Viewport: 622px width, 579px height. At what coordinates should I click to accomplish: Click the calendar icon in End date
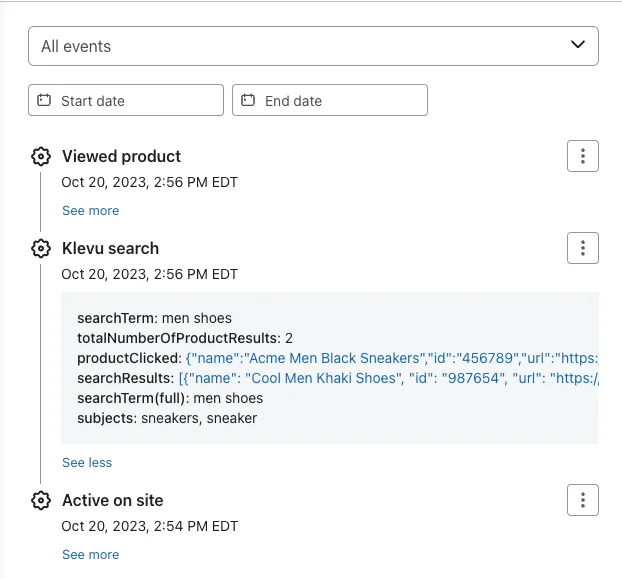pyautogui.click(x=248, y=100)
